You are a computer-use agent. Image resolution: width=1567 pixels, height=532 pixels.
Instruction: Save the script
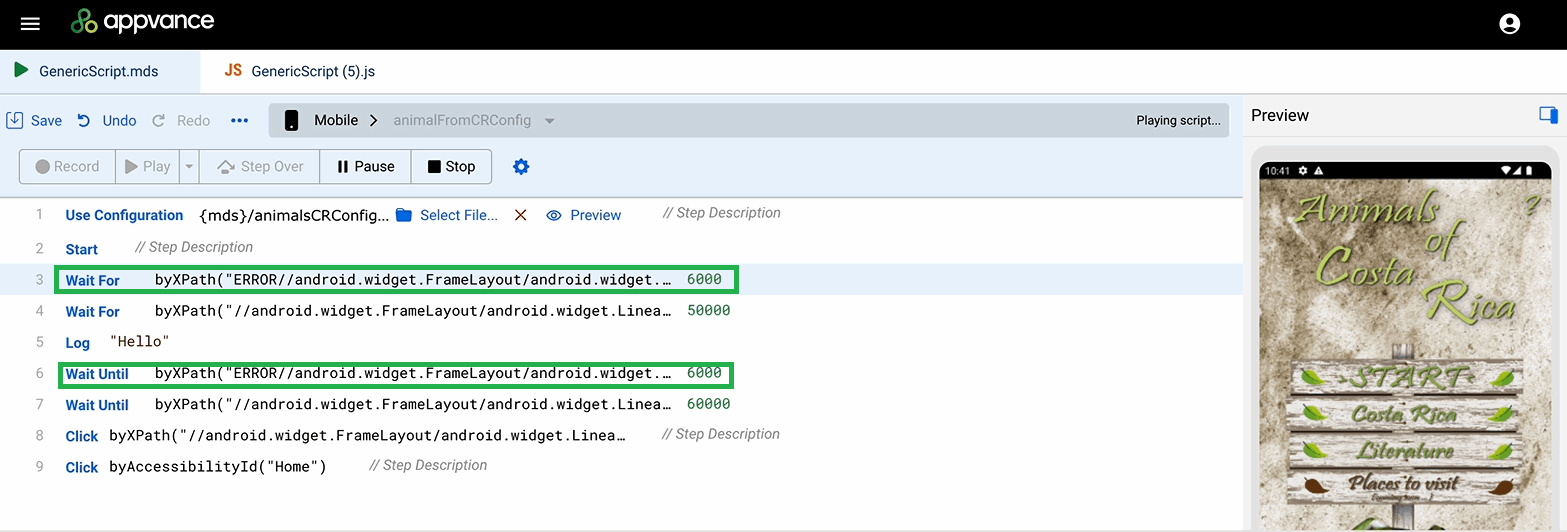[34, 120]
